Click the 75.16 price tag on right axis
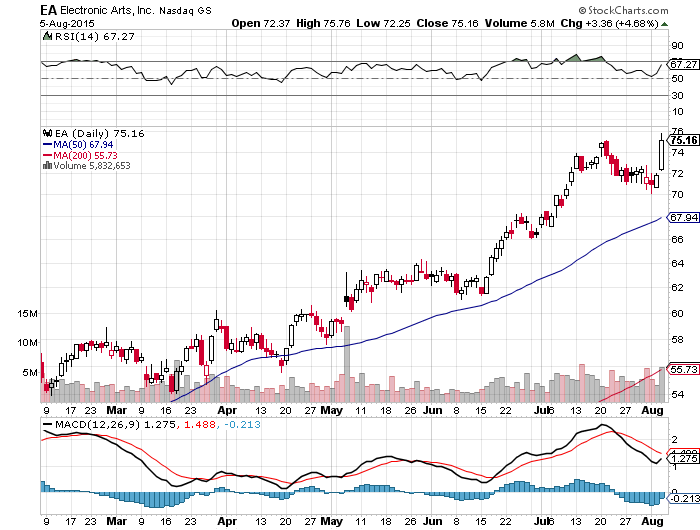The image size is (700, 530). 683,140
